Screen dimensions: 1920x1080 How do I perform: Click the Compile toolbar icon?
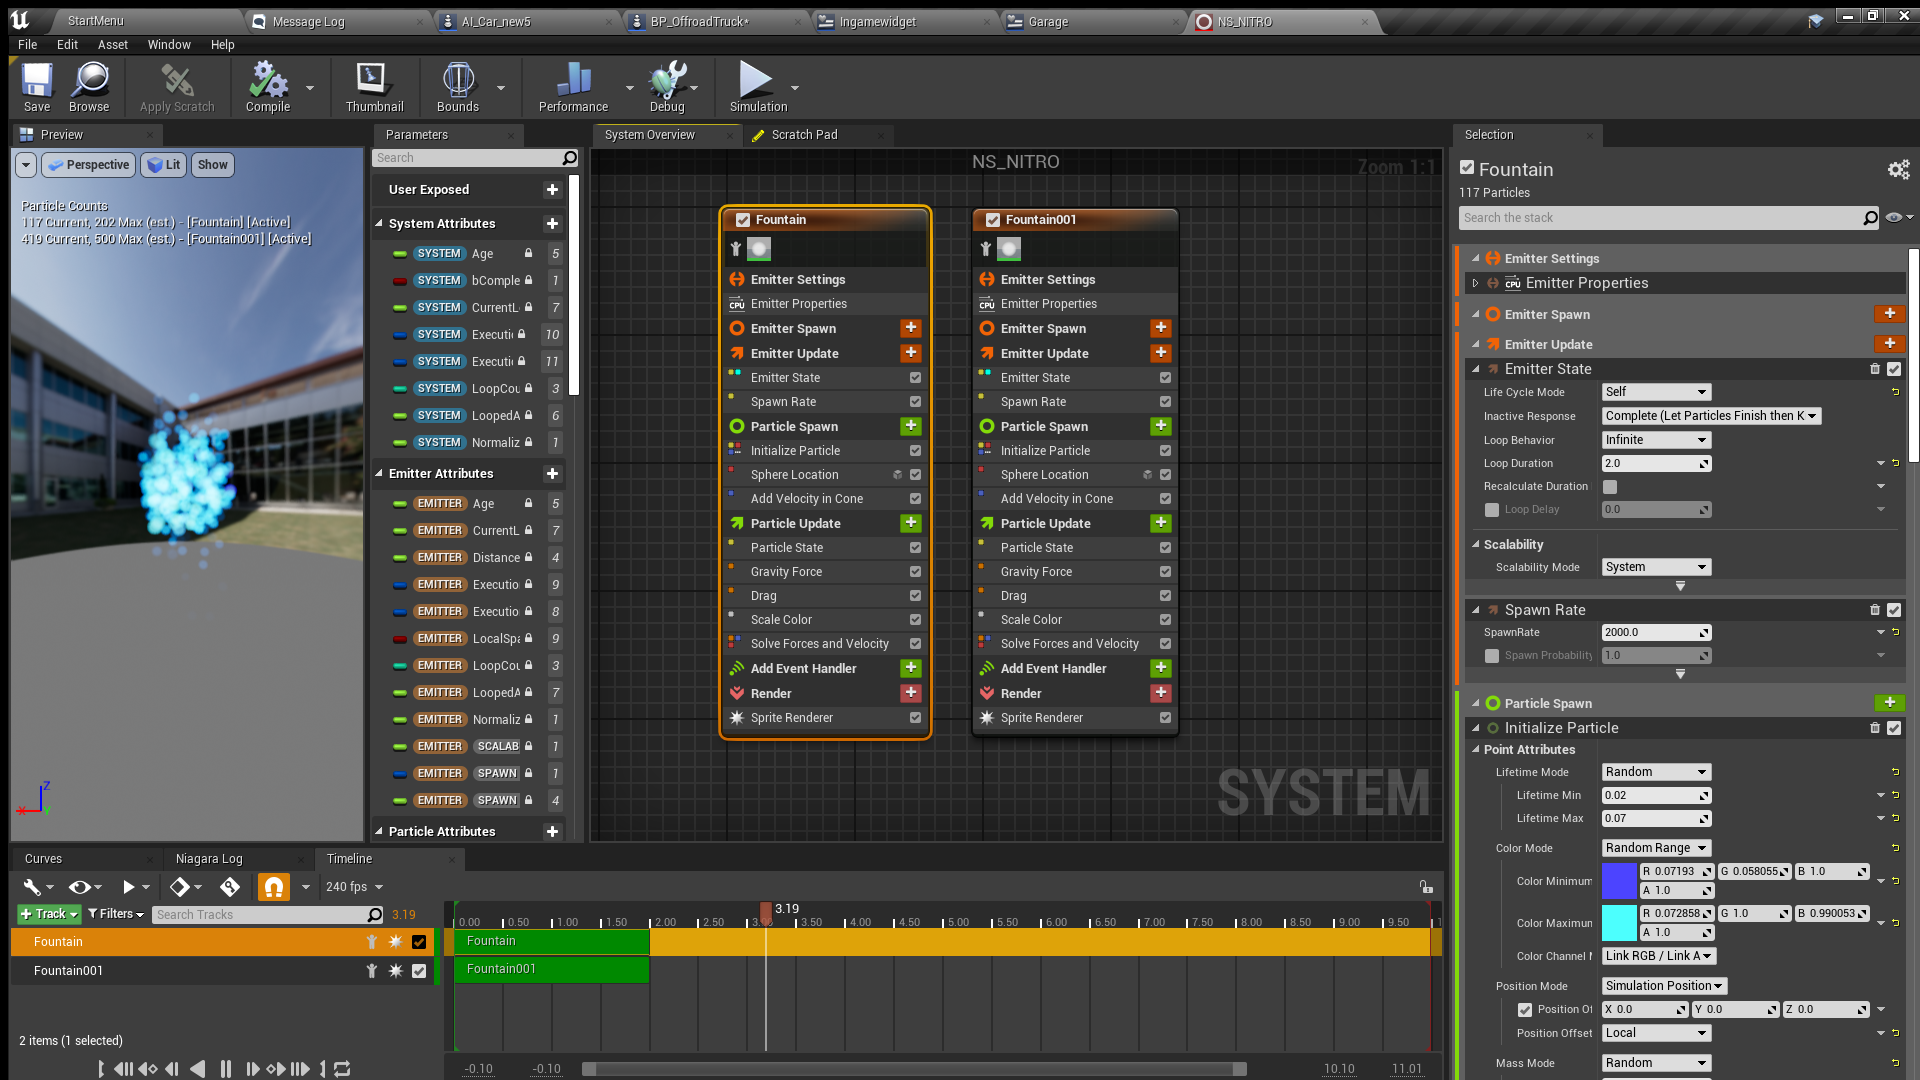267,87
